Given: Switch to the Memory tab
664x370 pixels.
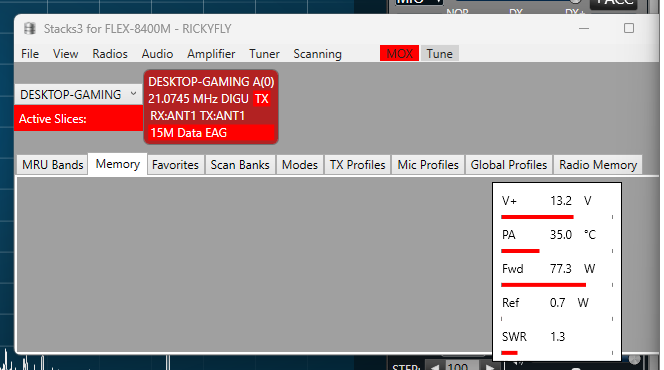Looking at the screenshot, I should click(118, 164).
